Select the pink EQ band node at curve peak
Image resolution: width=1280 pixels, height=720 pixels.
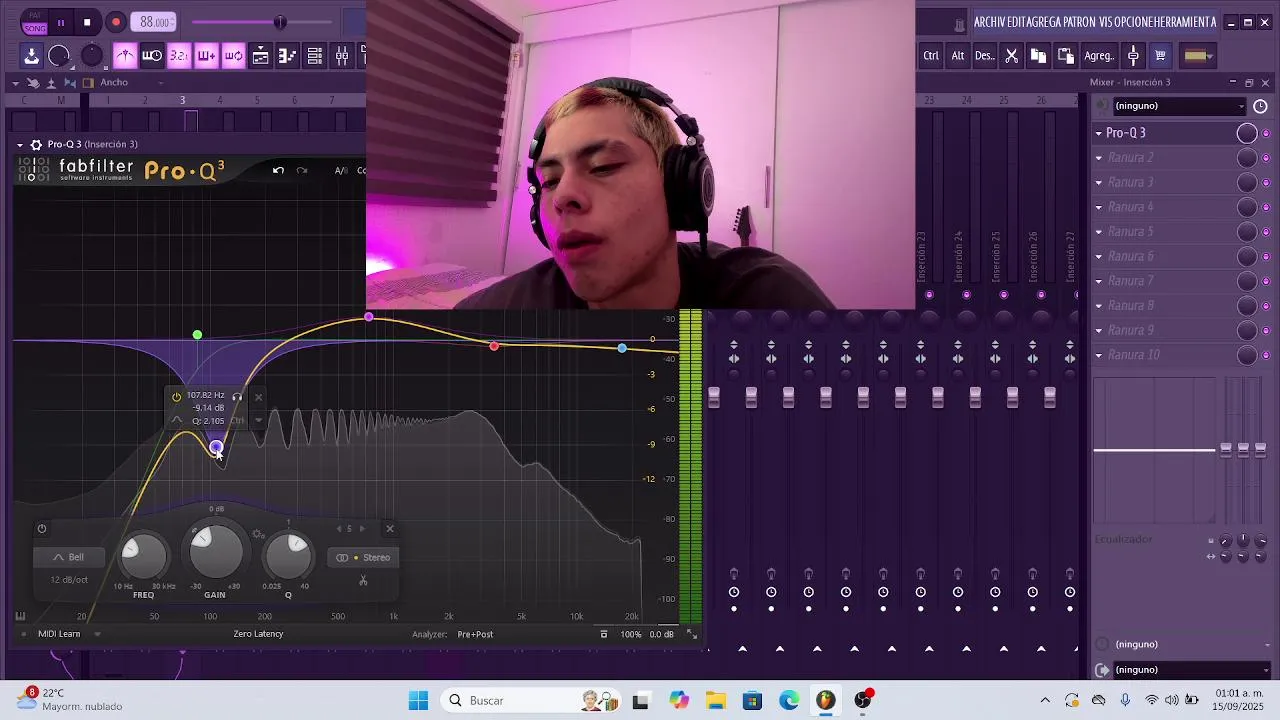(x=369, y=317)
